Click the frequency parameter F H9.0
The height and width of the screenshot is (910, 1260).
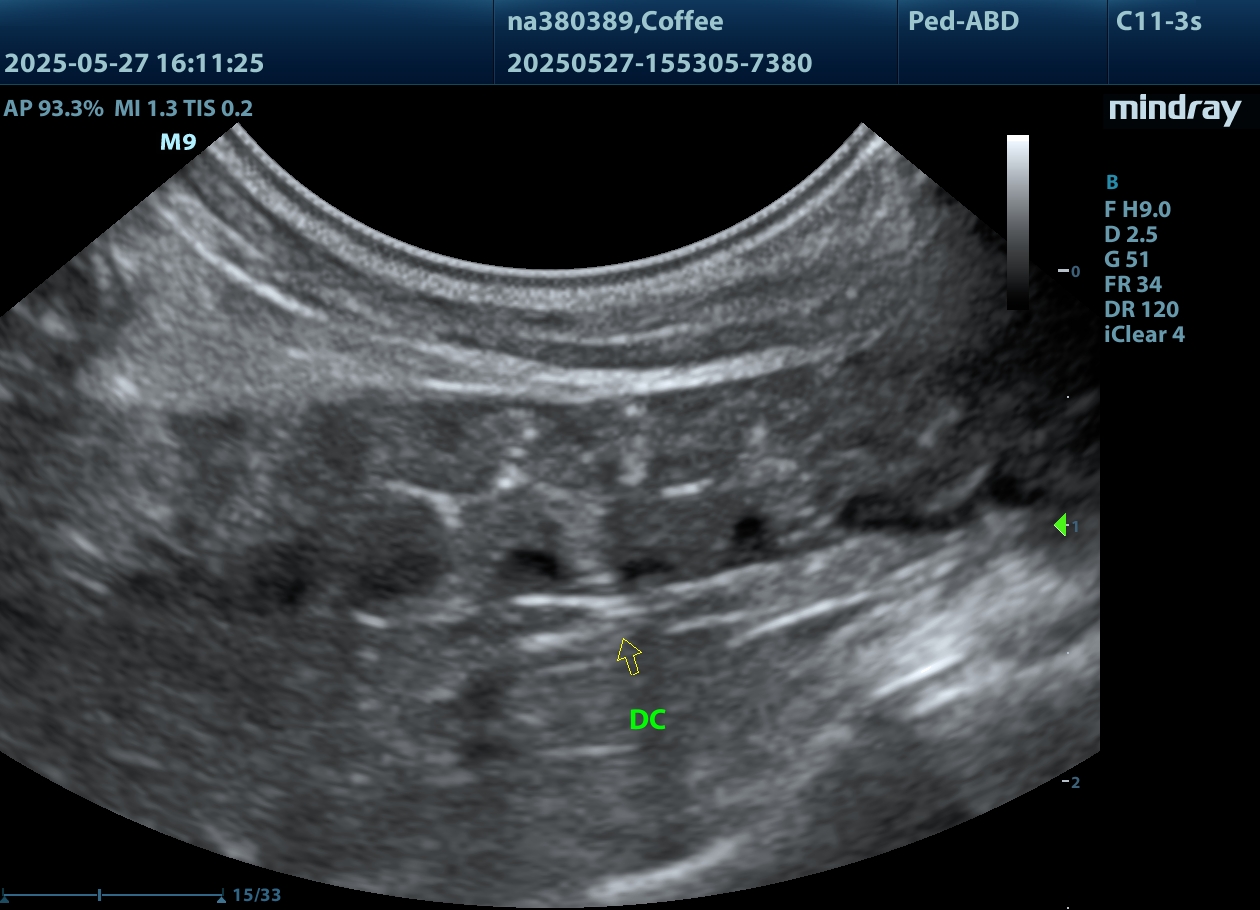tap(1137, 209)
